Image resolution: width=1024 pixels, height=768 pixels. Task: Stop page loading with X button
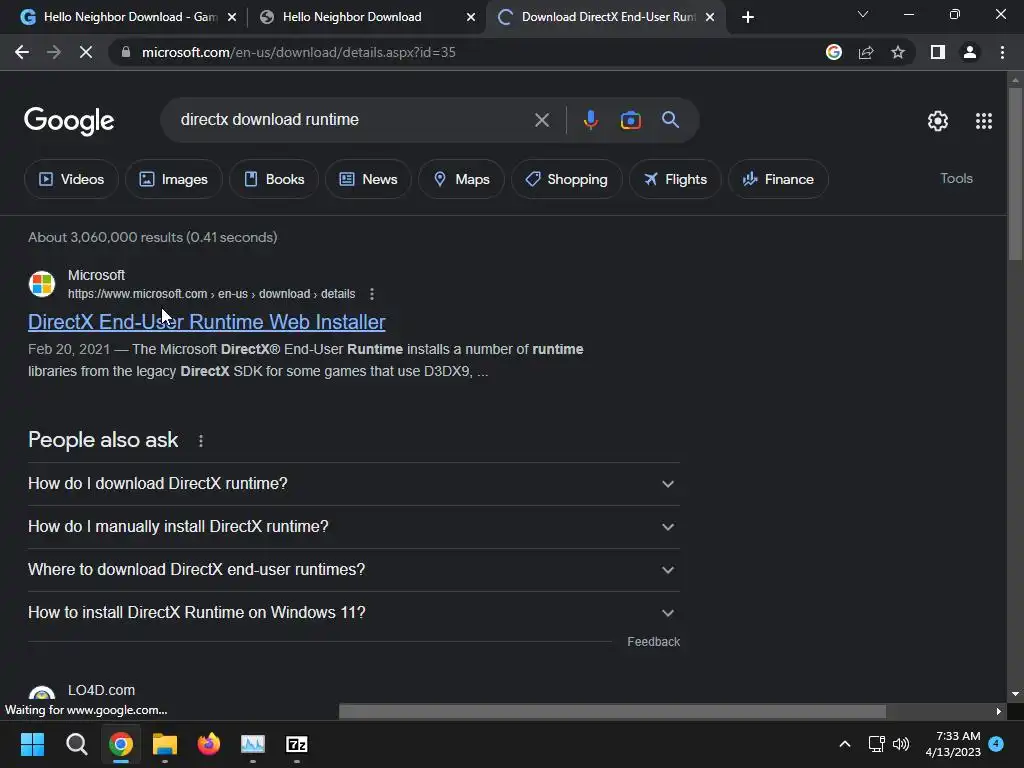[86, 52]
